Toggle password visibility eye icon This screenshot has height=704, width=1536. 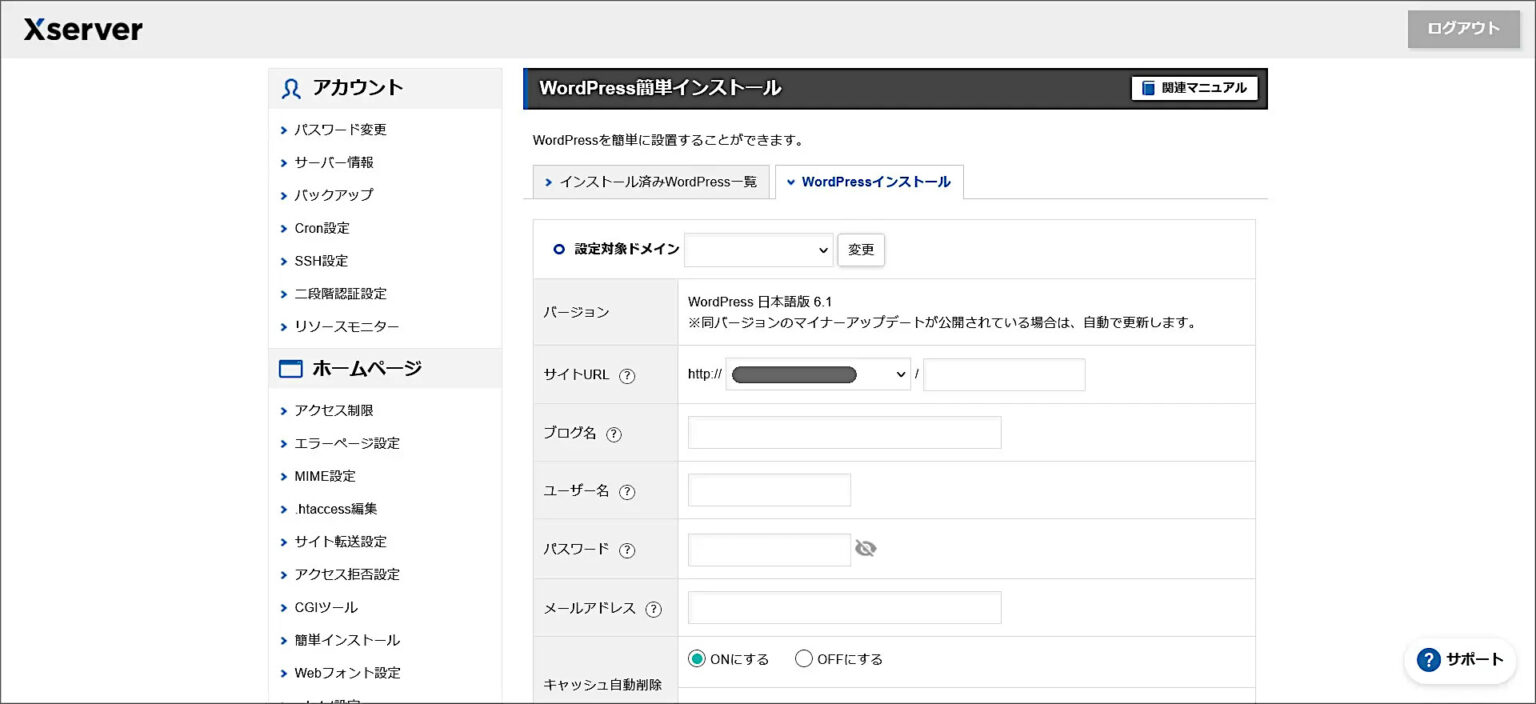[866, 548]
